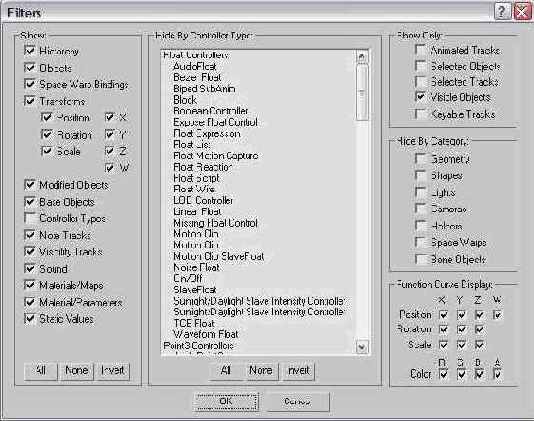Click None button under controller list

pos(261,370)
